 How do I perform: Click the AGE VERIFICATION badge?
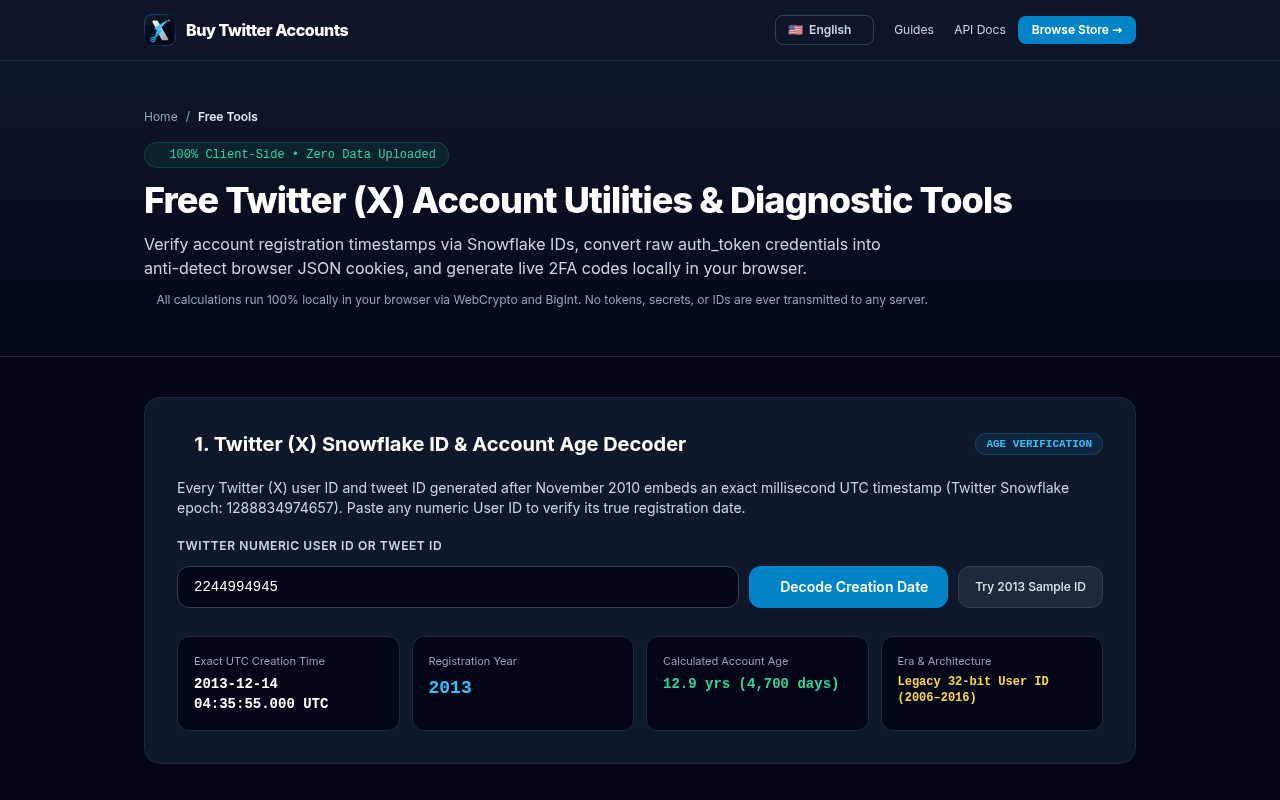pyautogui.click(x=1039, y=444)
